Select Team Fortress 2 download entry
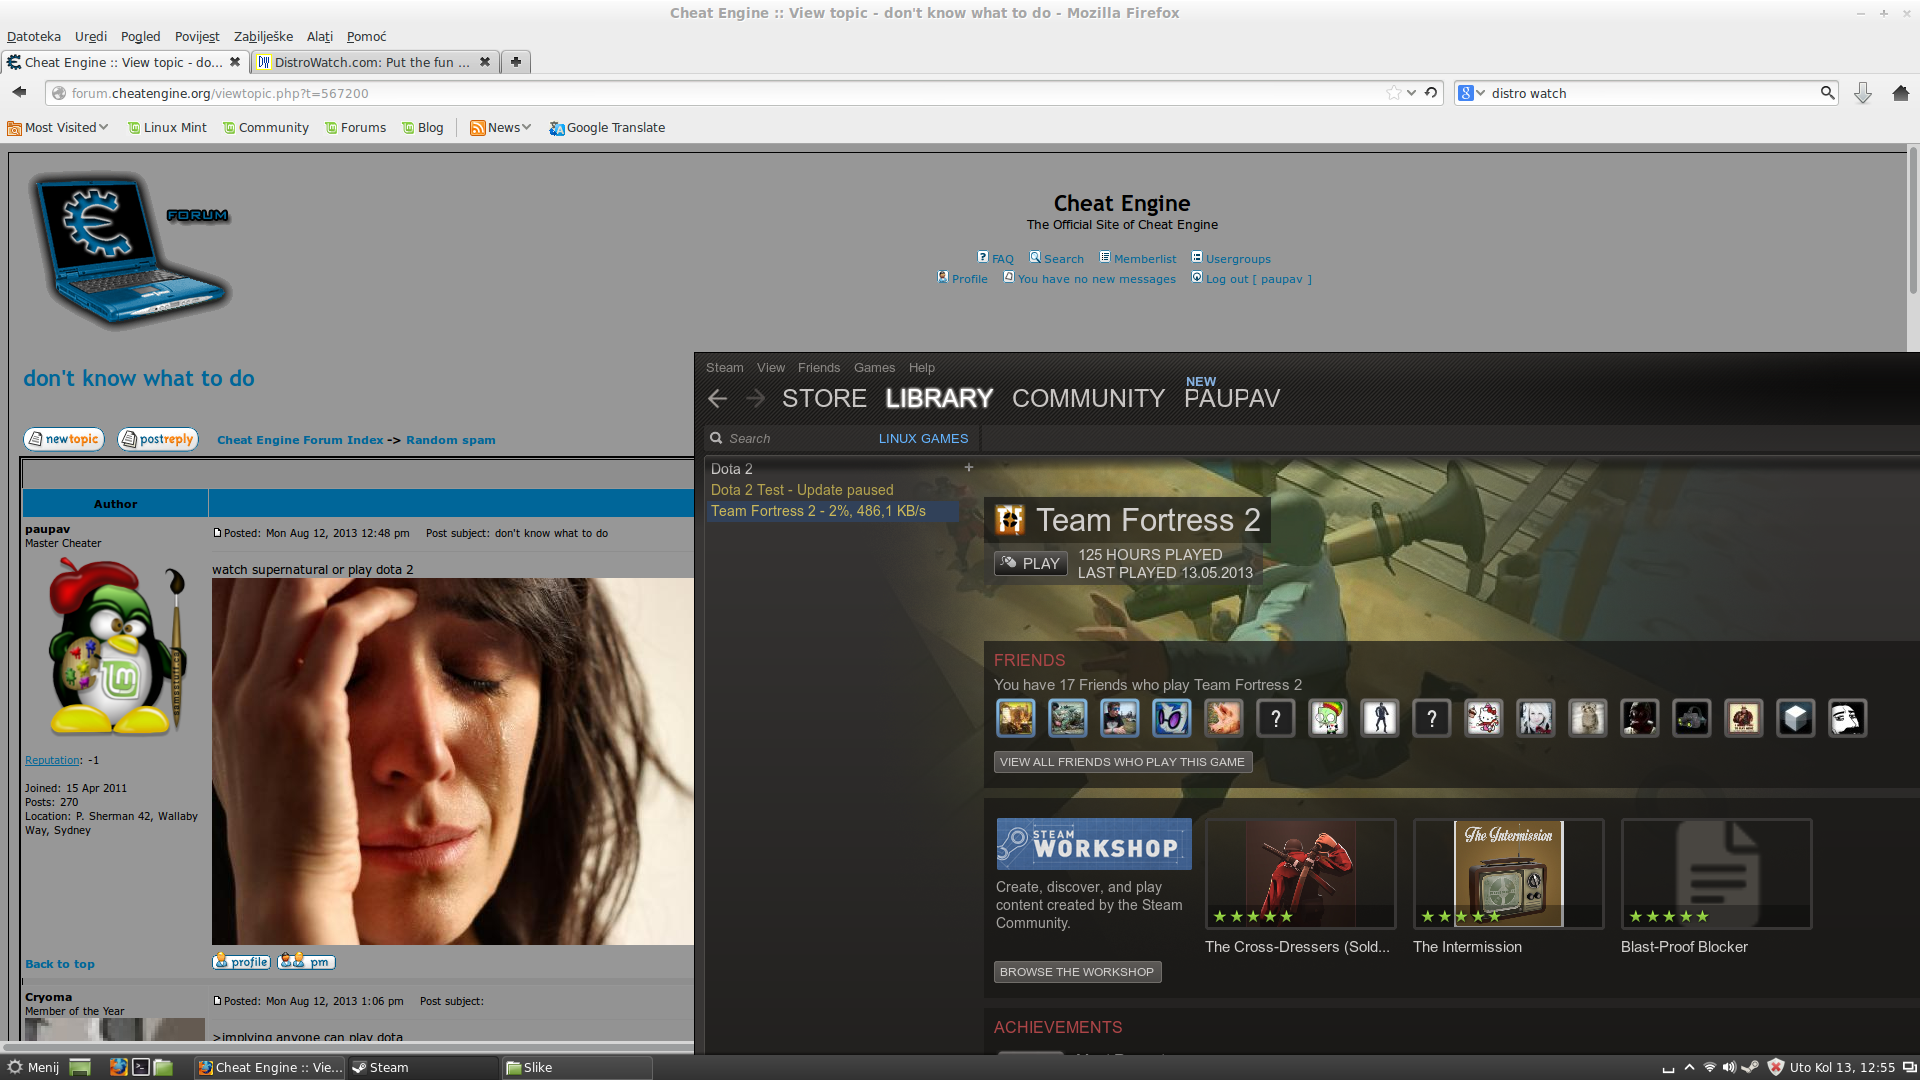The height and width of the screenshot is (1080, 1920). (x=832, y=511)
